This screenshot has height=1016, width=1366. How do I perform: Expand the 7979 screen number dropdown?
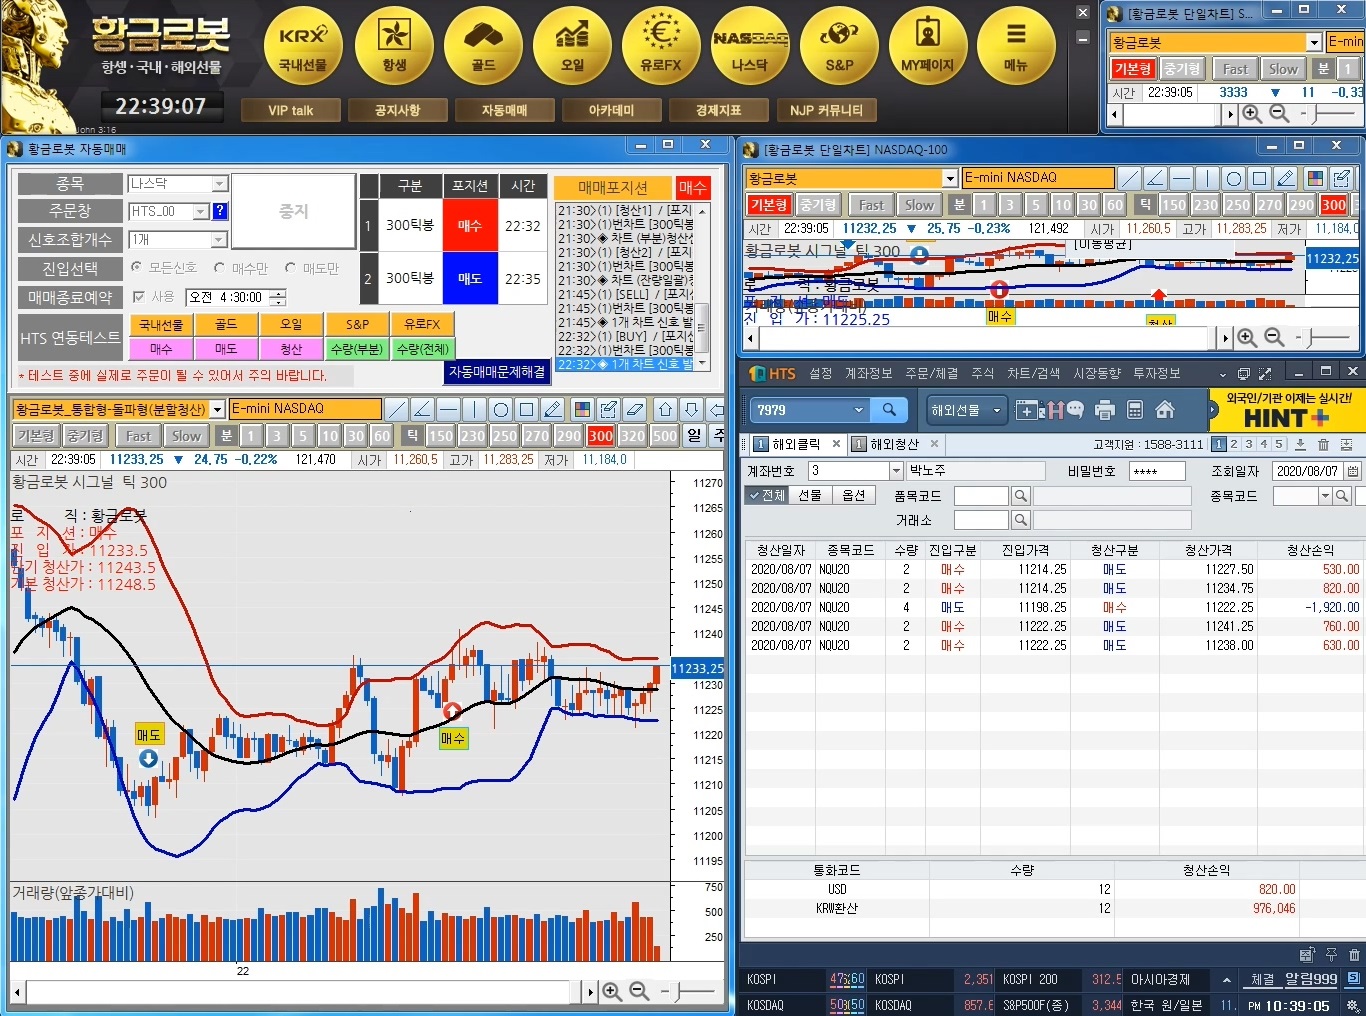pyautogui.click(x=858, y=409)
